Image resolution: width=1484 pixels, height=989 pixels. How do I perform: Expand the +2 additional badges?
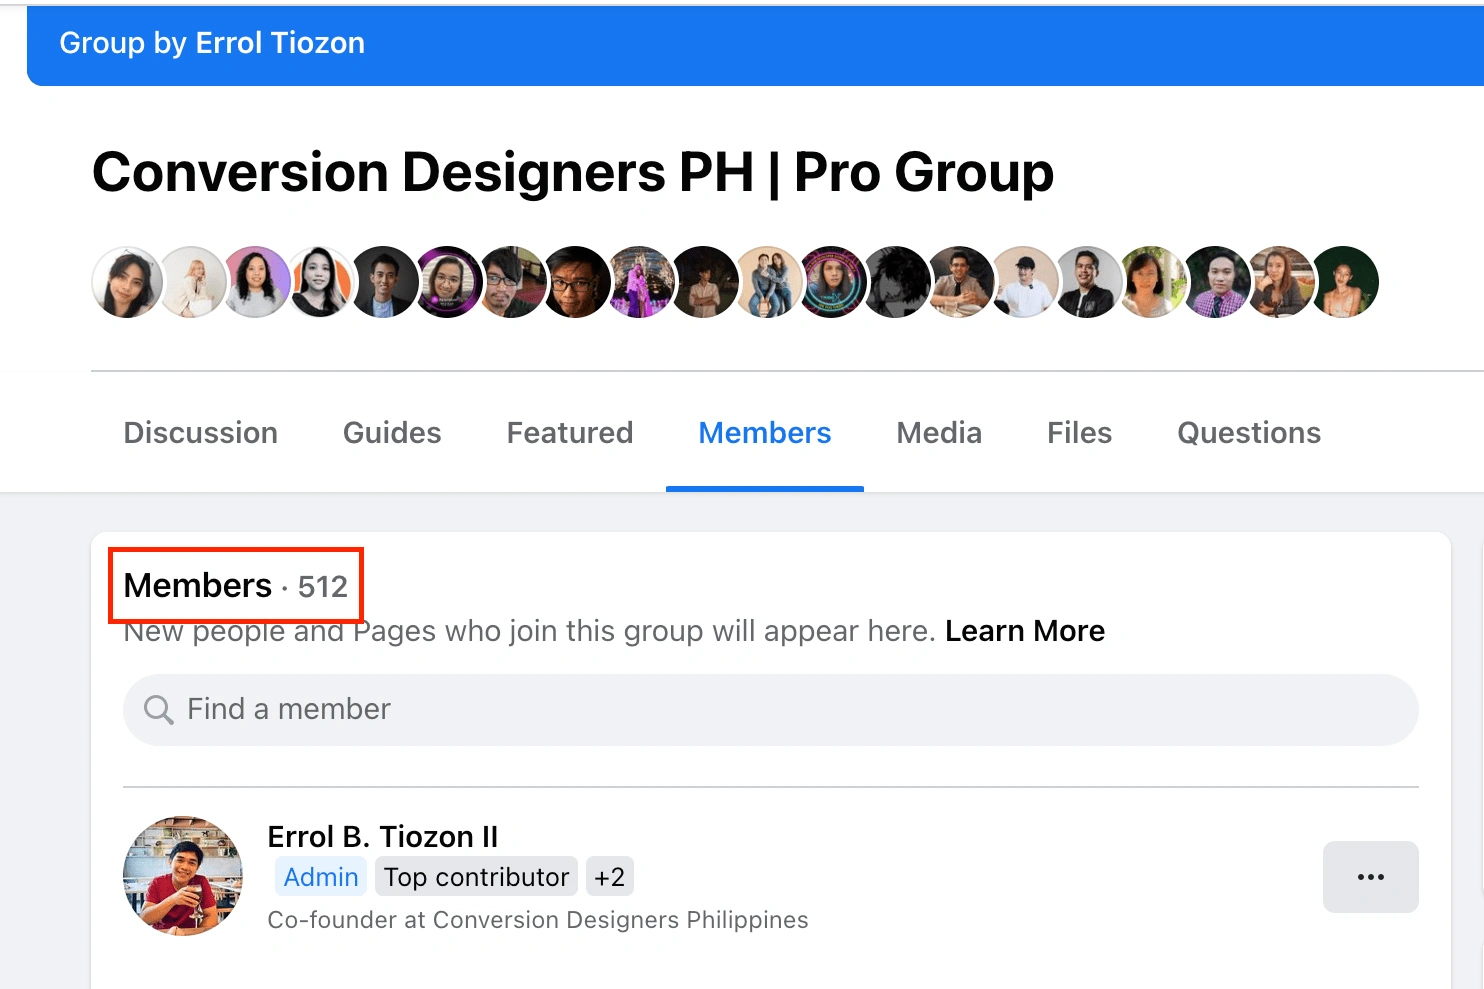609,877
